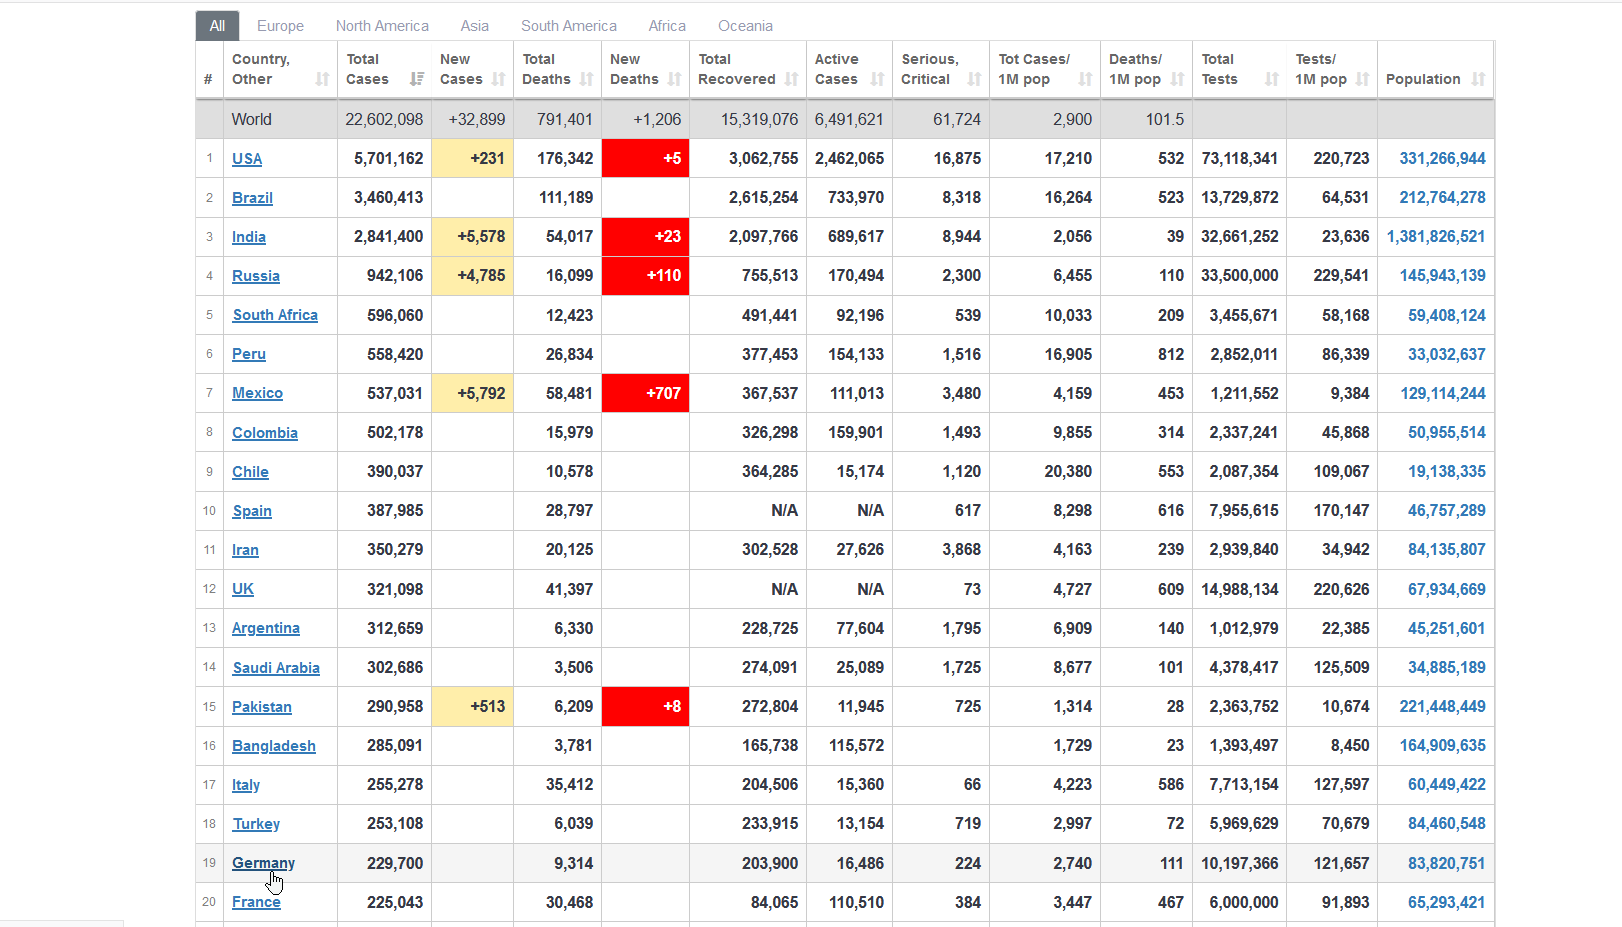Open India's population figure link
1622x927 pixels.
[1435, 237]
